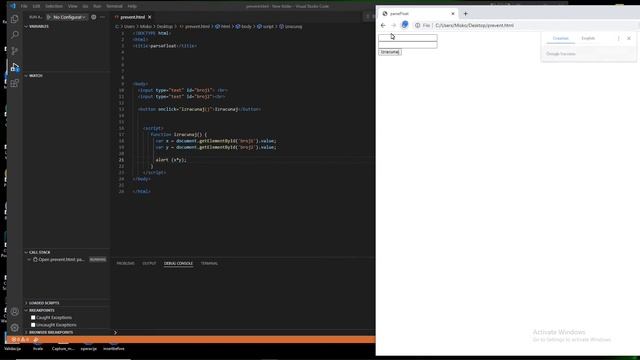Switch to the Problems panel tab

click(125, 264)
